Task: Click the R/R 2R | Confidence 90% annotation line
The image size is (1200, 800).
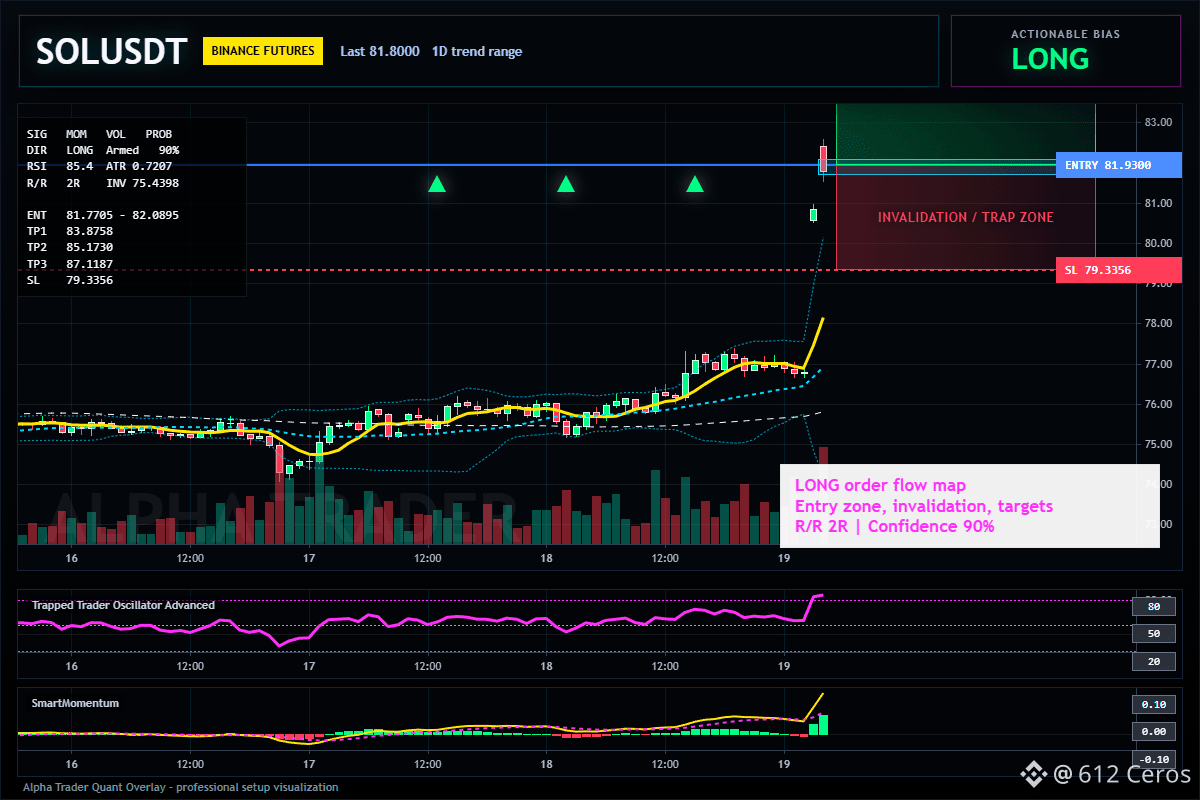Action: coord(894,526)
